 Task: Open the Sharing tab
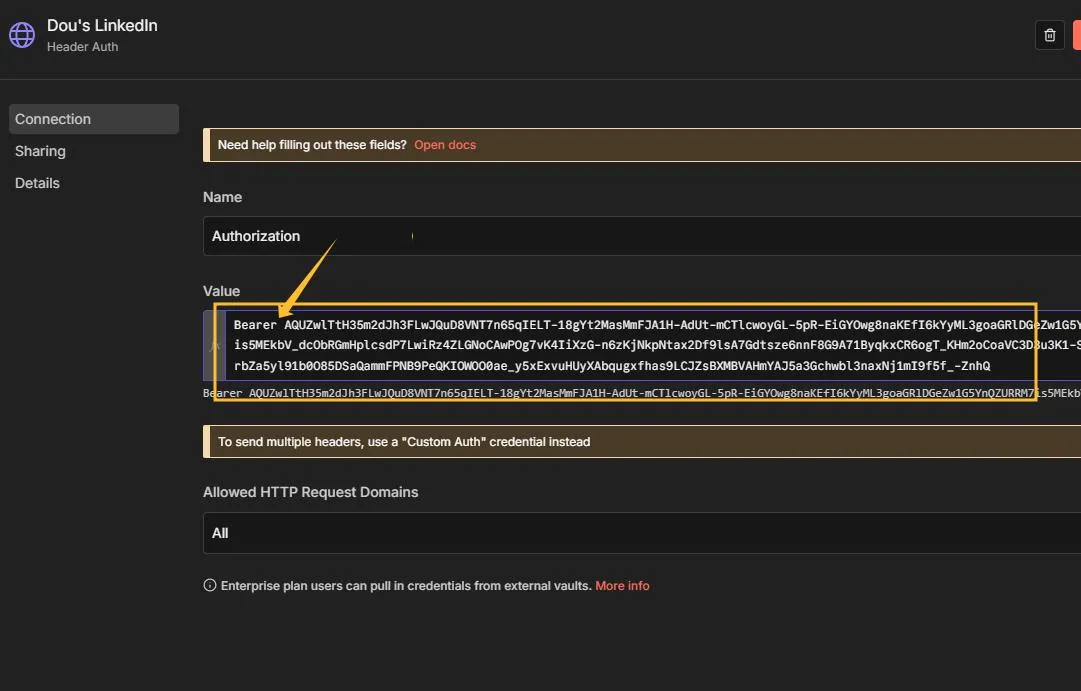click(x=40, y=150)
